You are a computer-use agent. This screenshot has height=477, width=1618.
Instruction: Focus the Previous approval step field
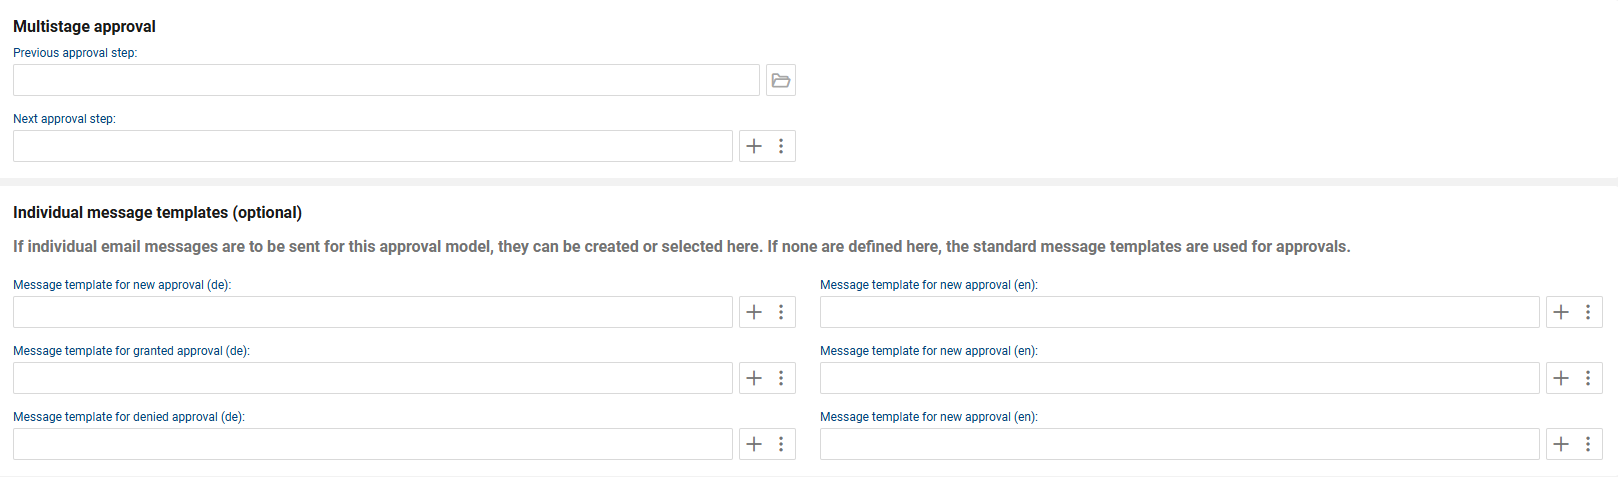pyautogui.click(x=386, y=80)
